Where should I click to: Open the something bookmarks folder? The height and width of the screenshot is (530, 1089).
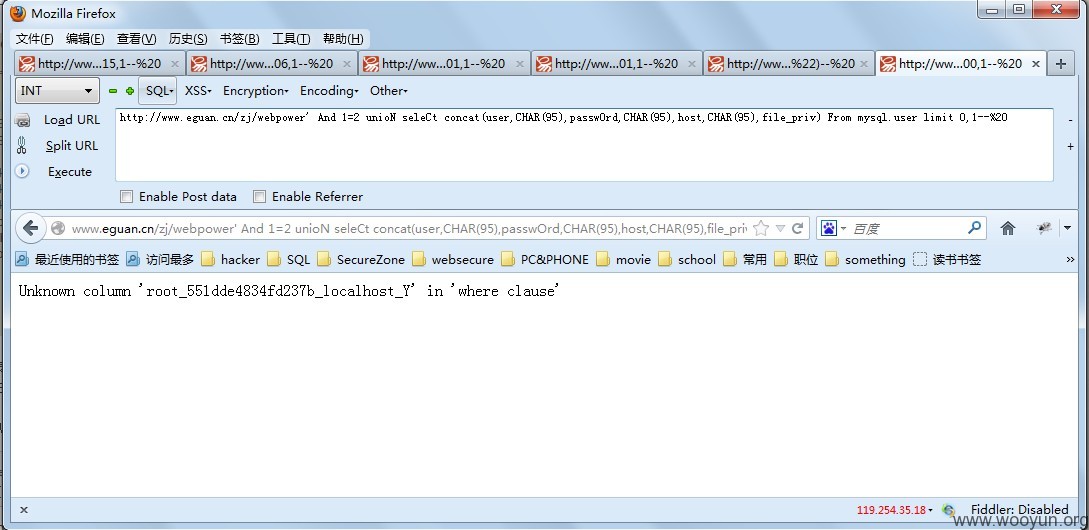(x=865, y=260)
